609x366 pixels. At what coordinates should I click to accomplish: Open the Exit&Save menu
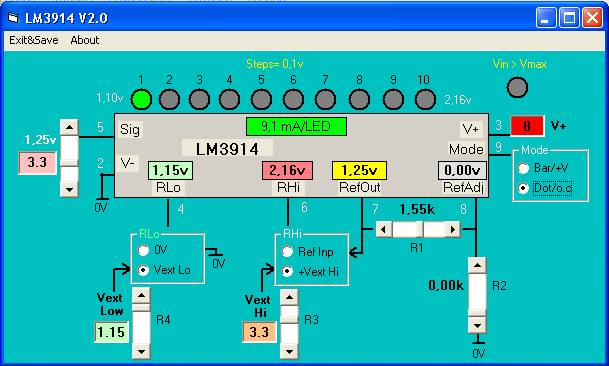[x=34, y=40]
